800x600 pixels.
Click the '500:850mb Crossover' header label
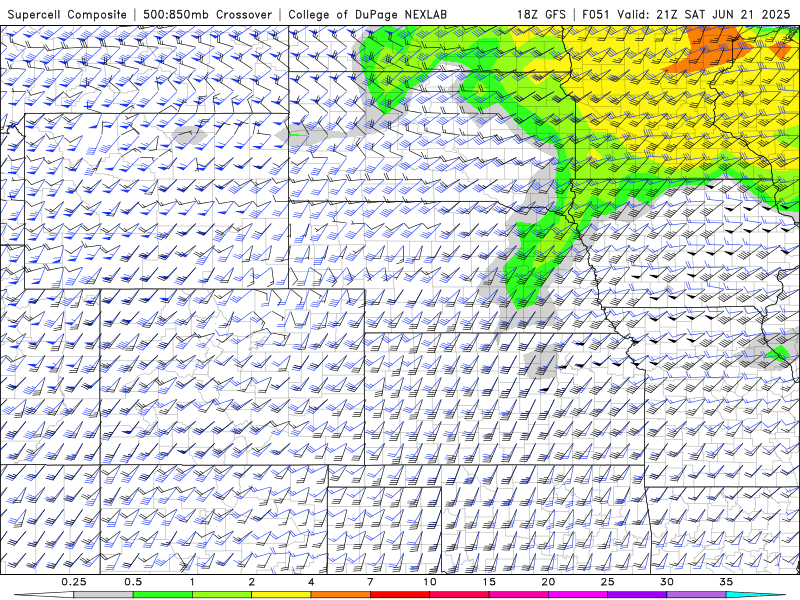(208, 14)
